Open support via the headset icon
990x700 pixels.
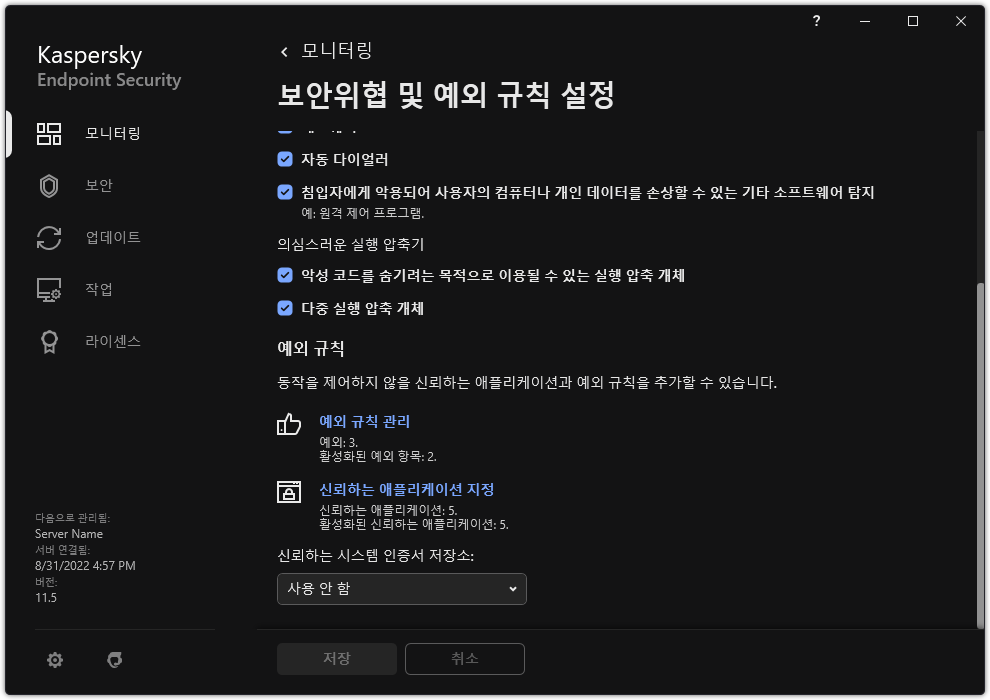point(114,660)
